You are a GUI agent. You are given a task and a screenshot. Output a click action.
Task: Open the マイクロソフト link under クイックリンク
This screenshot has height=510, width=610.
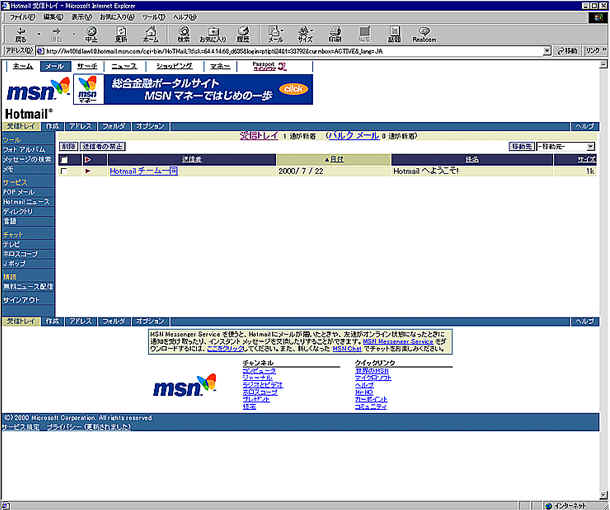pyautogui.click(x=373, y=378)
